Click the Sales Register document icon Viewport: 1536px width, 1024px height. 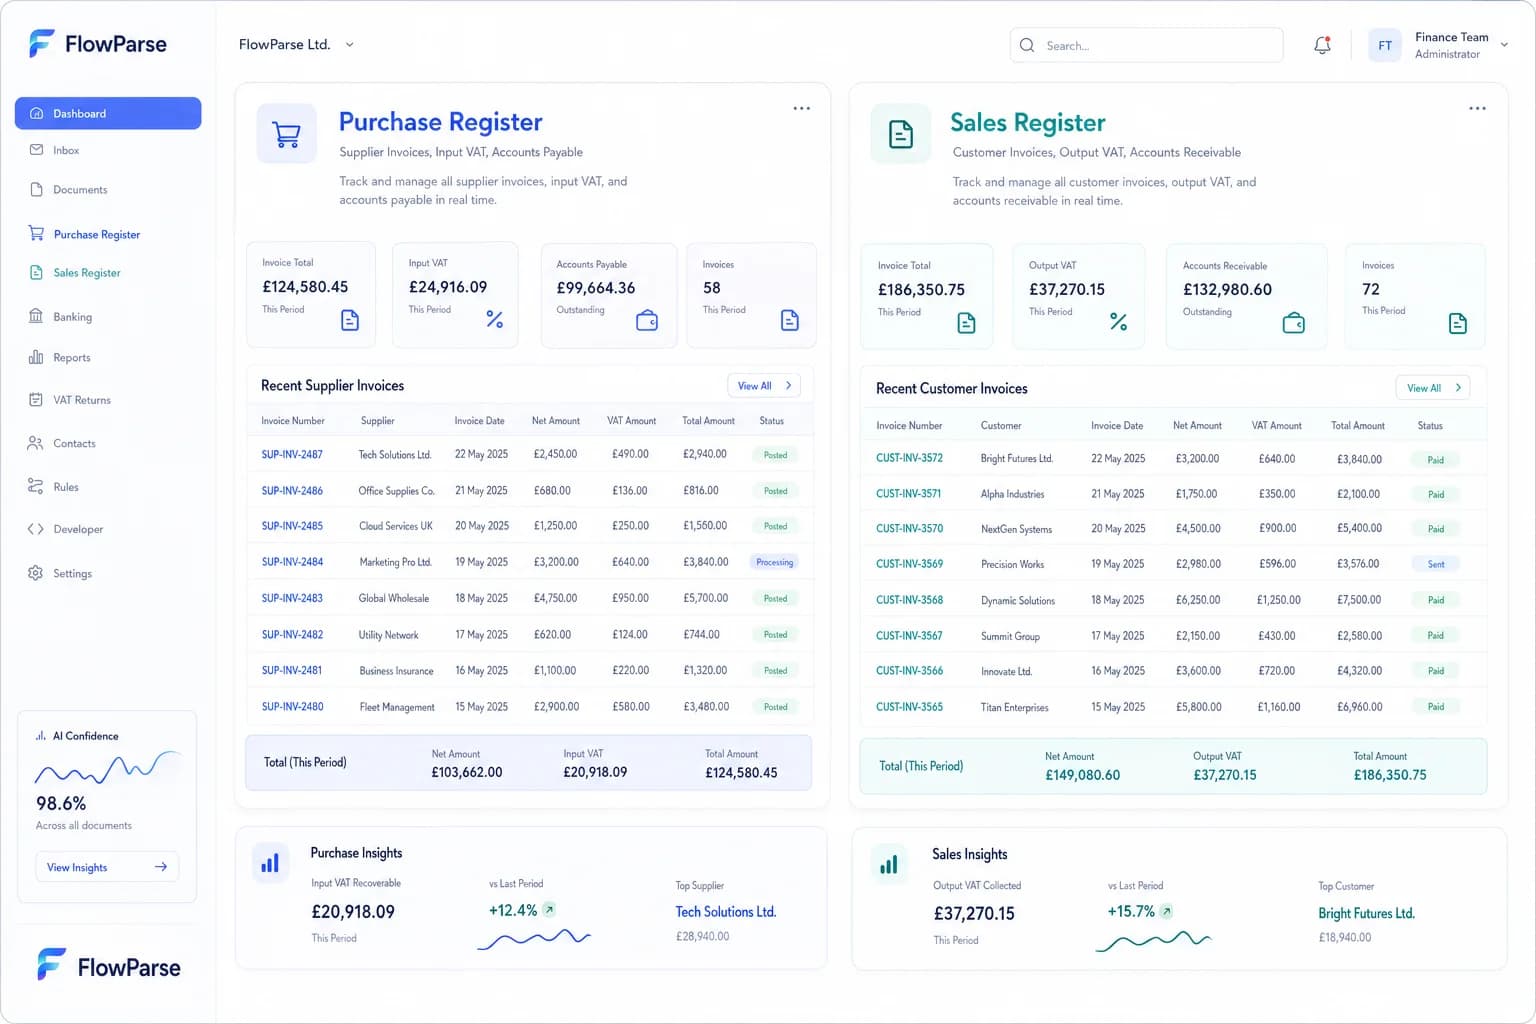click(x=901, y=134)
